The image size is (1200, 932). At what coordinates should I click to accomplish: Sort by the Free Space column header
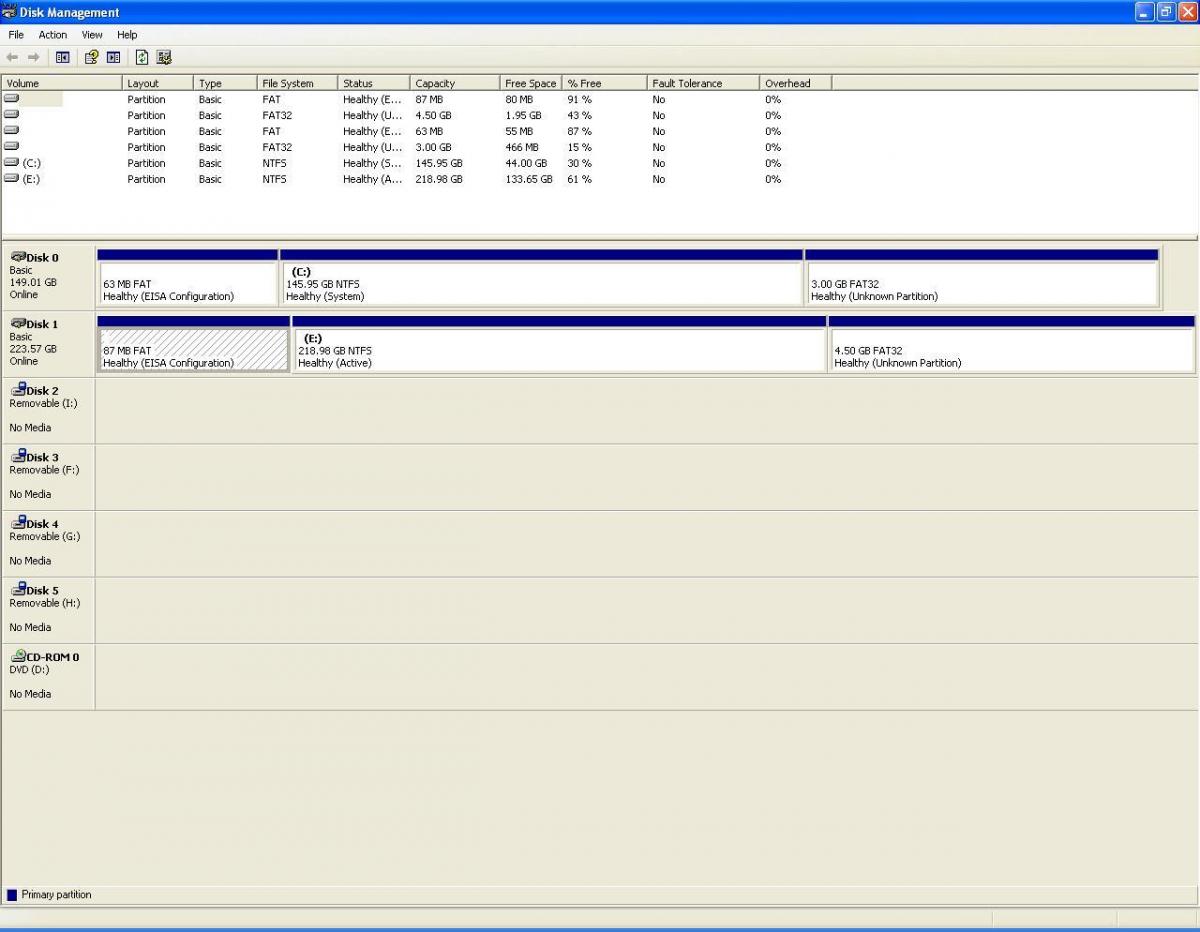(531, 83)
